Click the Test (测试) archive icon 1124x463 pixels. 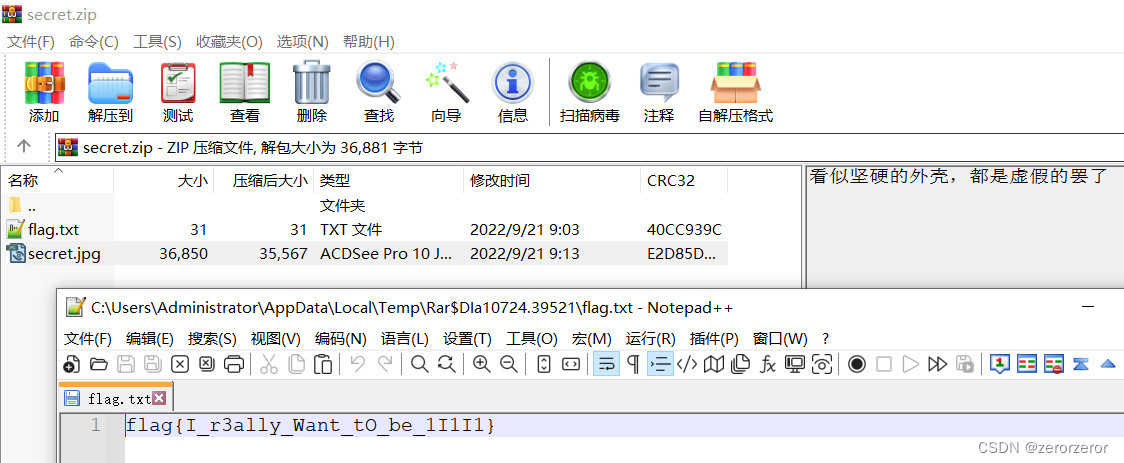(x=178, y=83)
